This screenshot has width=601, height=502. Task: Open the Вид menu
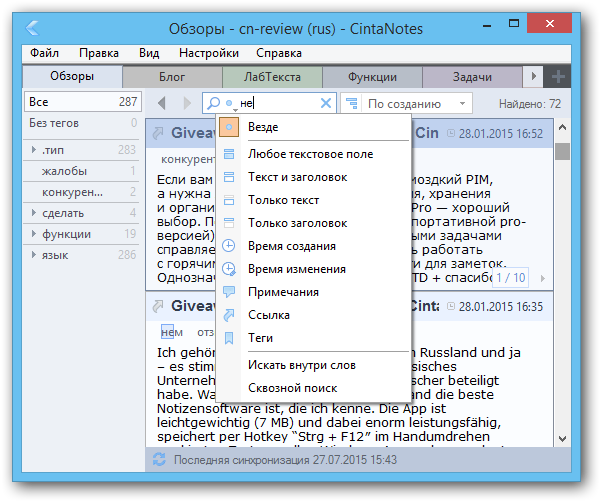(149, 53)
